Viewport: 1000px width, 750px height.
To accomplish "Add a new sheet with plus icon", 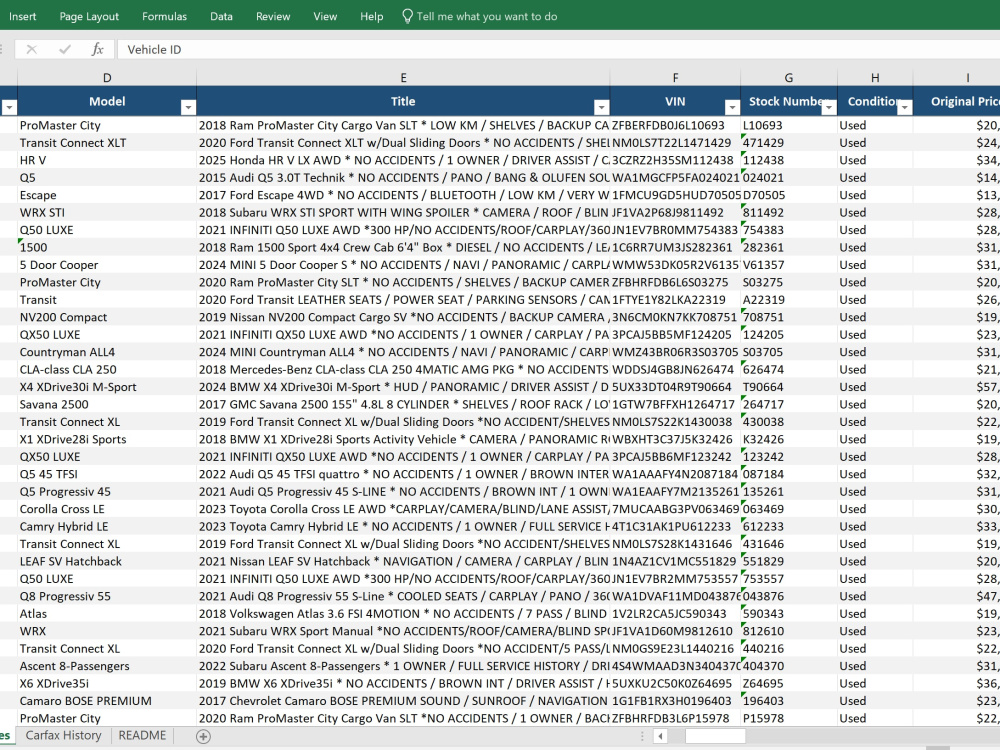I will (x=203, y=737).
